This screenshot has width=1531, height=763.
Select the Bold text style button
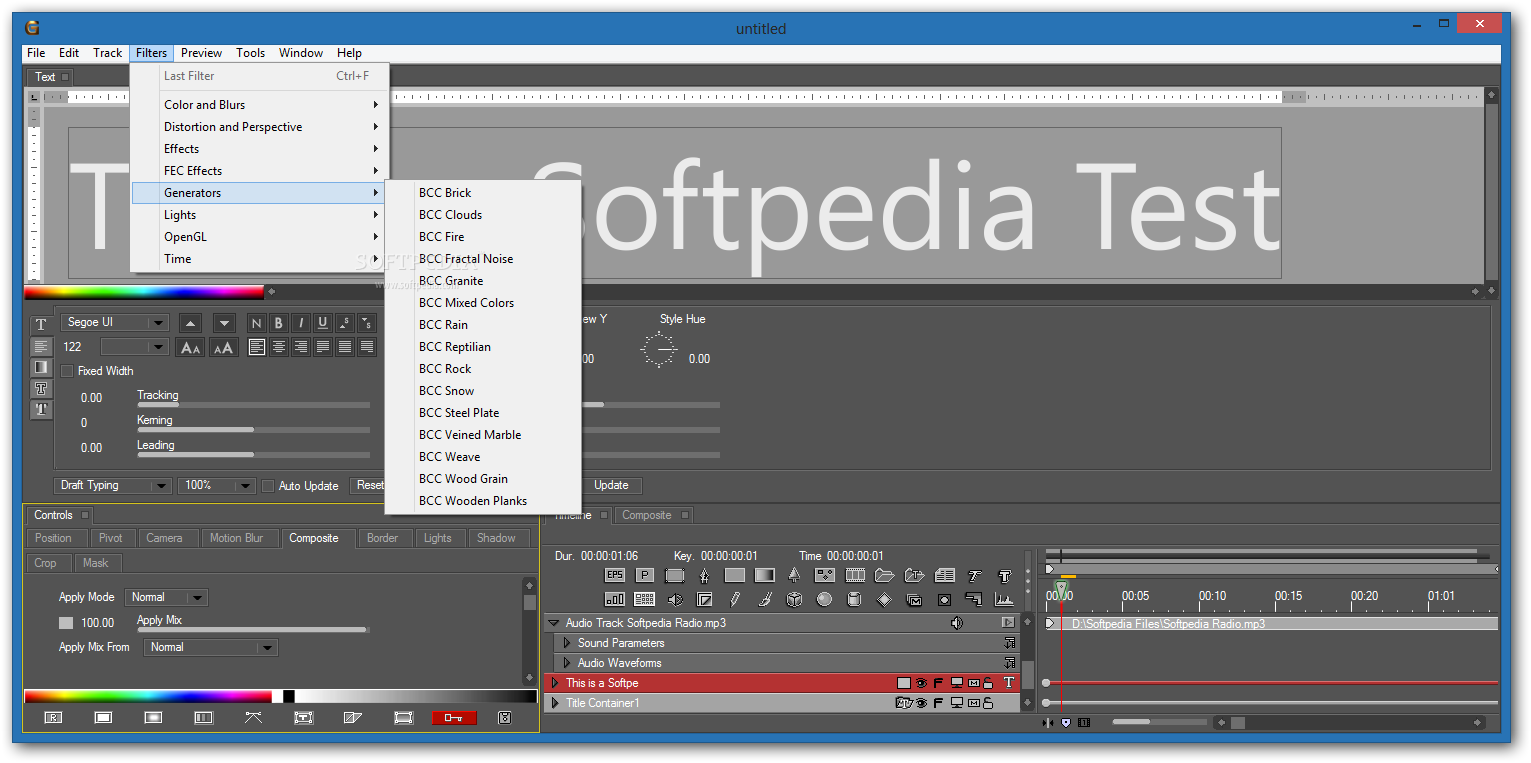278,322
